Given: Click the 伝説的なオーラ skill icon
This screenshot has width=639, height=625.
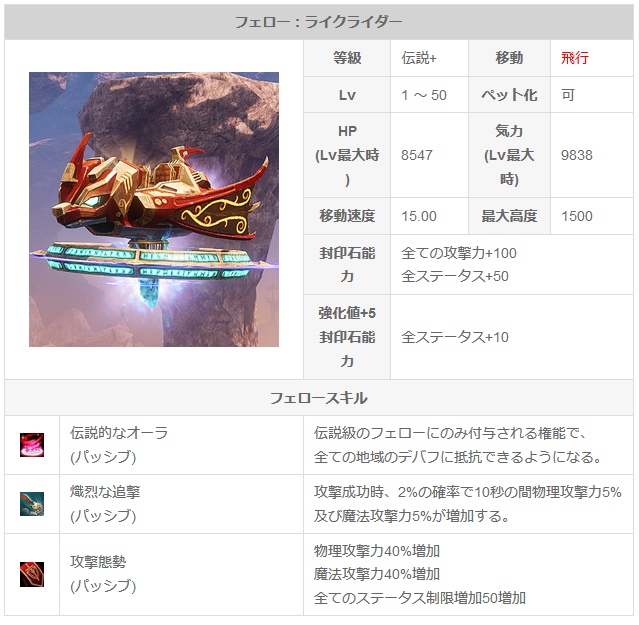Looking at the screenshot, I should (x=32, y=445).
